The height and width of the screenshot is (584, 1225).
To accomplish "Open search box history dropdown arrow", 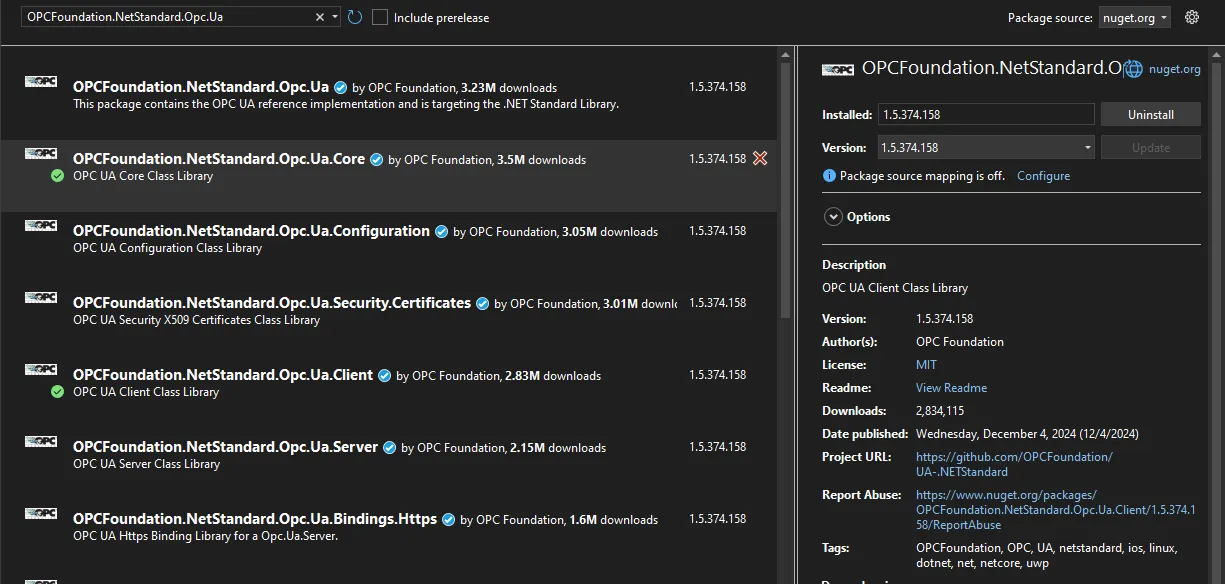I will tap(335, 17).
